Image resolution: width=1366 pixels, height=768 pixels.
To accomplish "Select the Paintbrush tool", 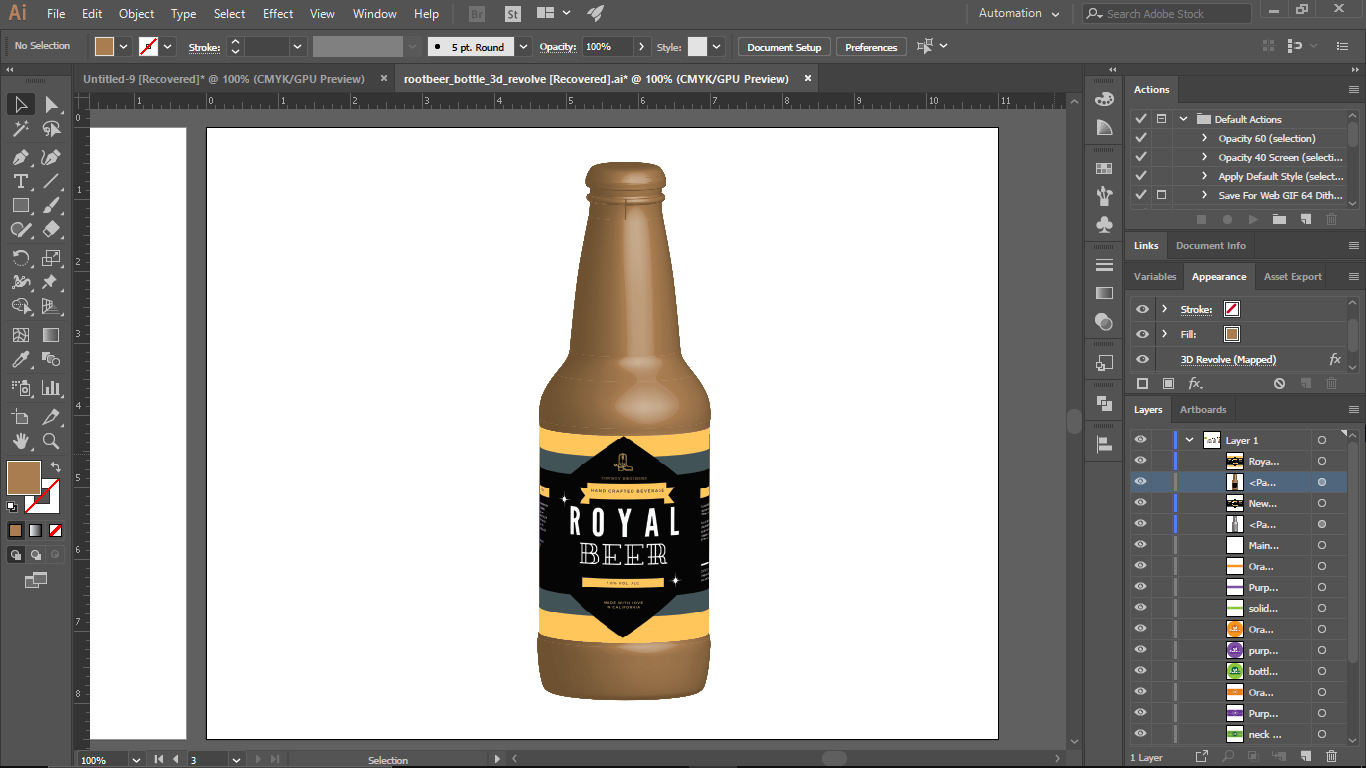I will coord(51,205).
